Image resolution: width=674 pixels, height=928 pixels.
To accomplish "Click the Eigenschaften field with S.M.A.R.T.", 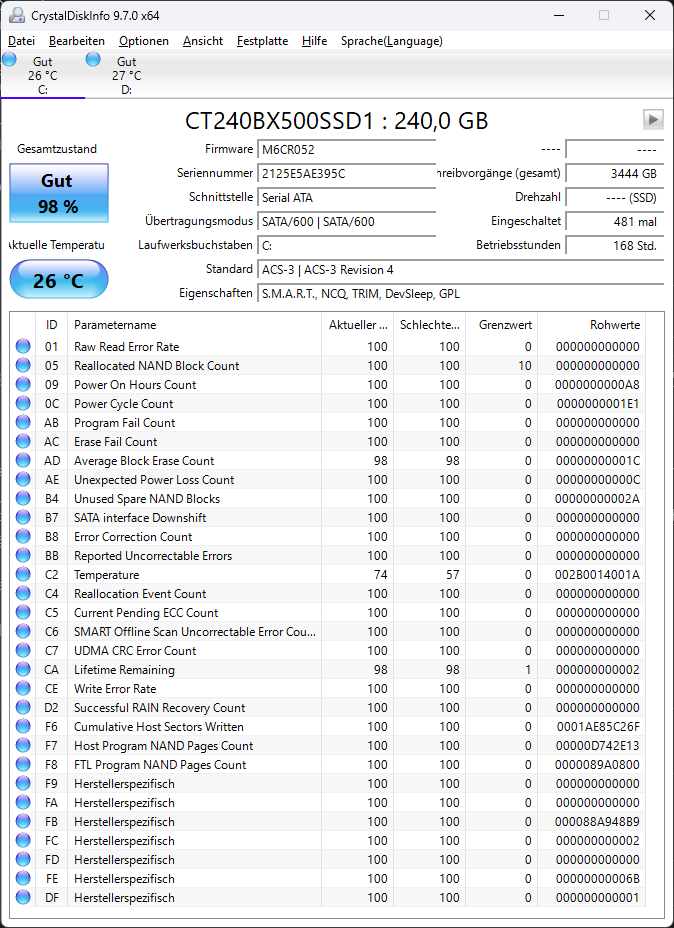I will [x=460, y=294].
